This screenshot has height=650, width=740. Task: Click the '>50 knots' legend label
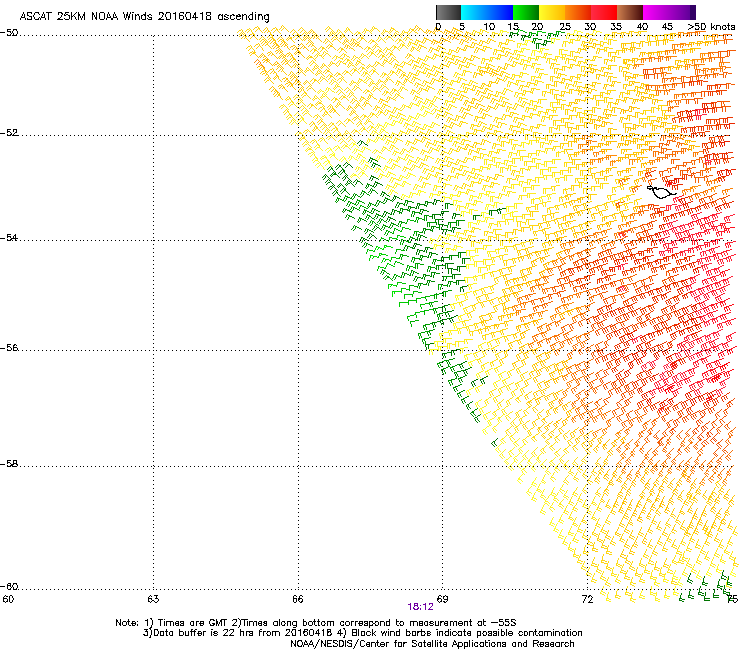click(711, 27)
